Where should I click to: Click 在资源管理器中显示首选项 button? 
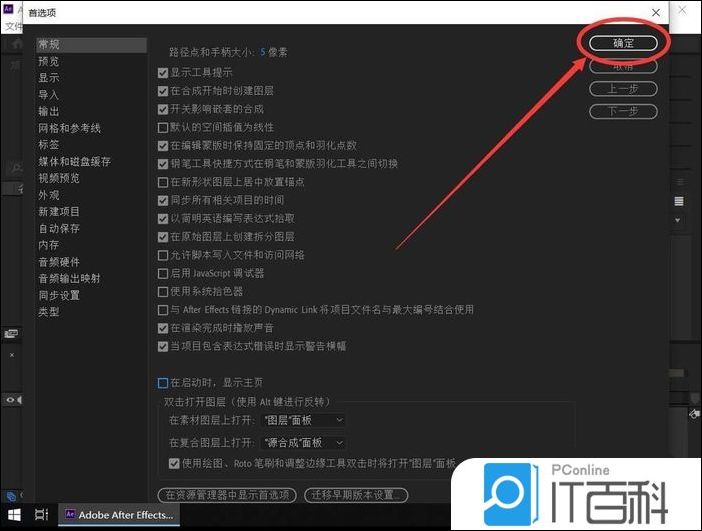pos(227,495)
